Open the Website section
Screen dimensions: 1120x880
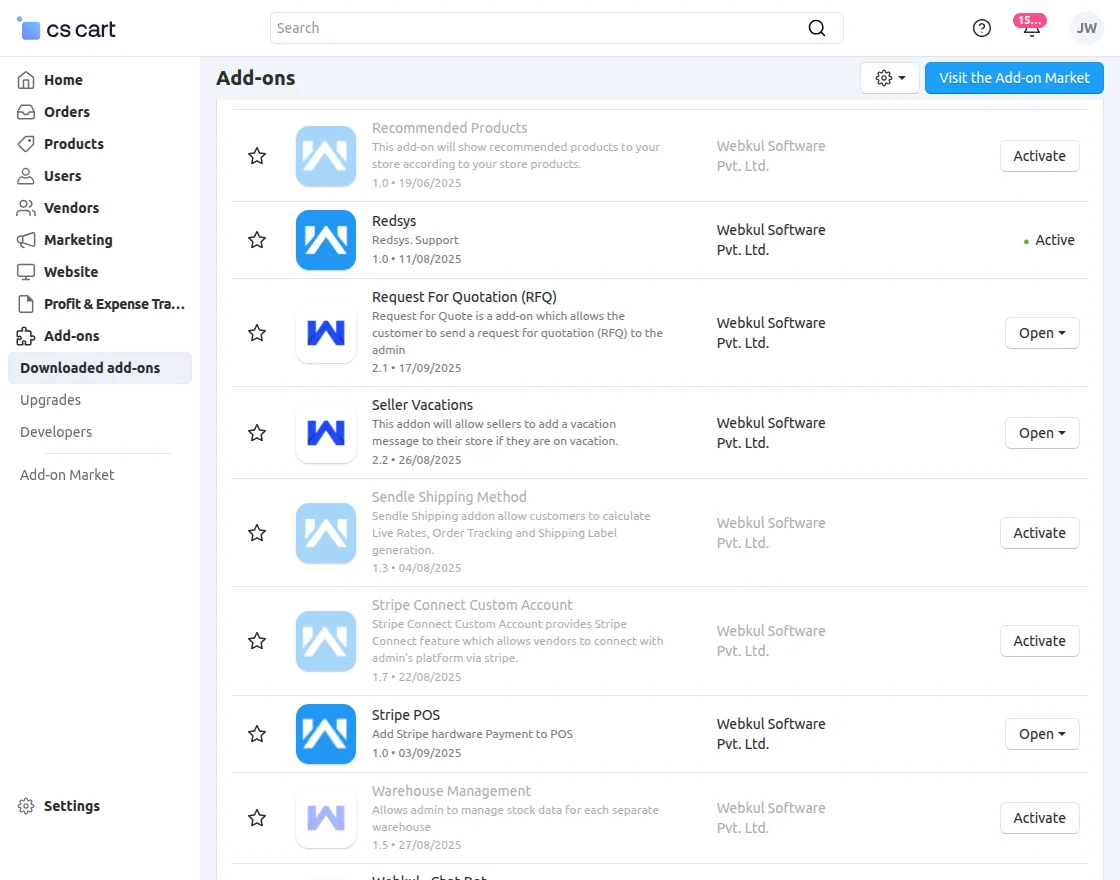tap(71, 271)
